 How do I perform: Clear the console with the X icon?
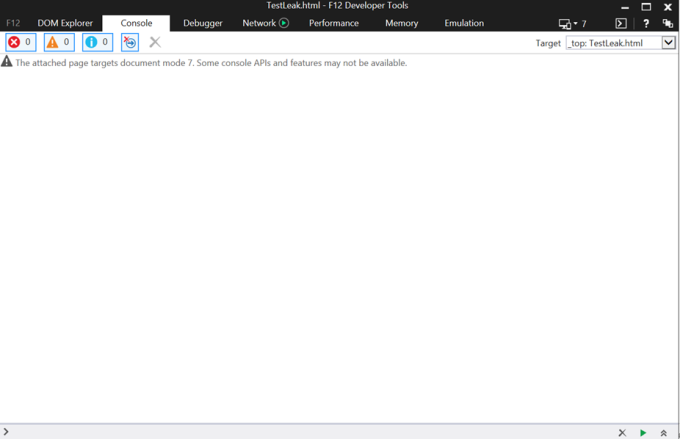(x=155, y=42)
